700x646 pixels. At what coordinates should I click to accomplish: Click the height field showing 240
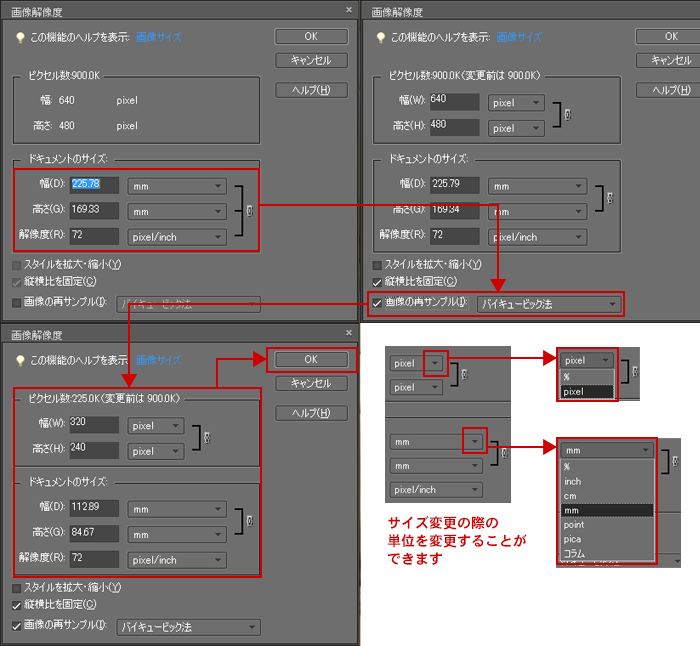(94, 450)
